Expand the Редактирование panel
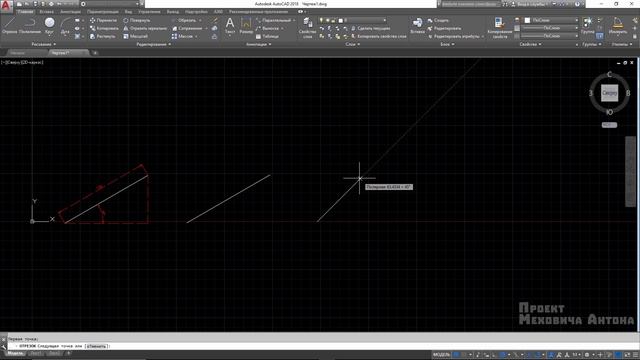The image size is (640, 360). coord(154,44)
